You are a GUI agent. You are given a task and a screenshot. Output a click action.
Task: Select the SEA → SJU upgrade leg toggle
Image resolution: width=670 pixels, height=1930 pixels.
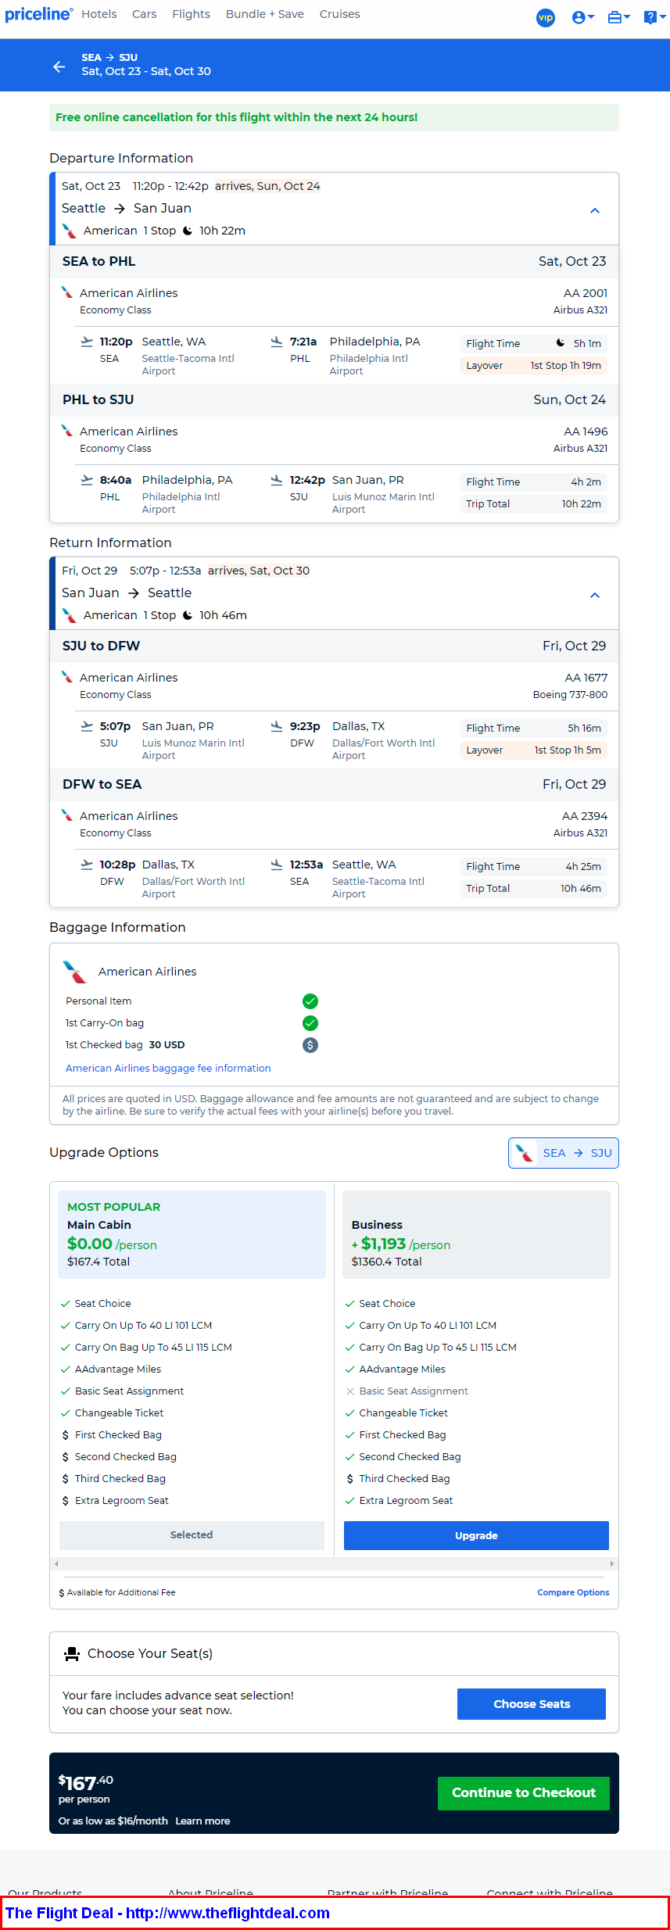tap(564, 1153)
